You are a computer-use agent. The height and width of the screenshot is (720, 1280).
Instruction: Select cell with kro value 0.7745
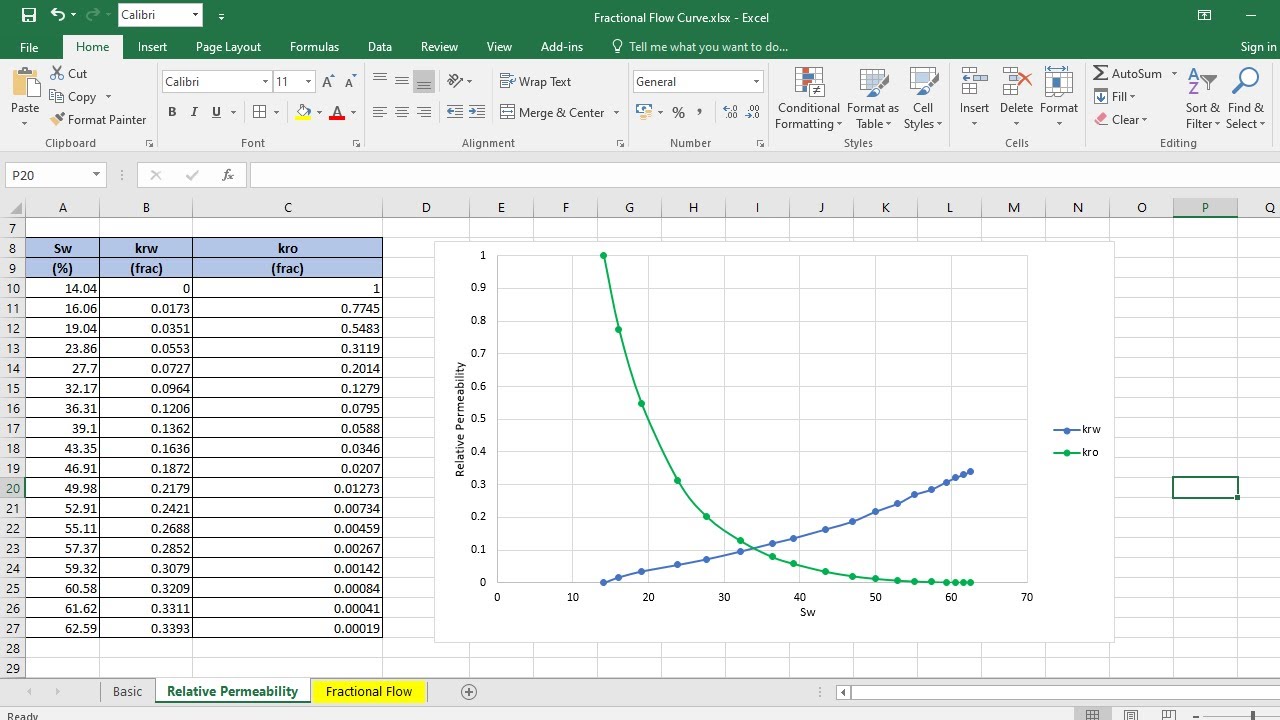pyautogui.click(x=287, y=308)
